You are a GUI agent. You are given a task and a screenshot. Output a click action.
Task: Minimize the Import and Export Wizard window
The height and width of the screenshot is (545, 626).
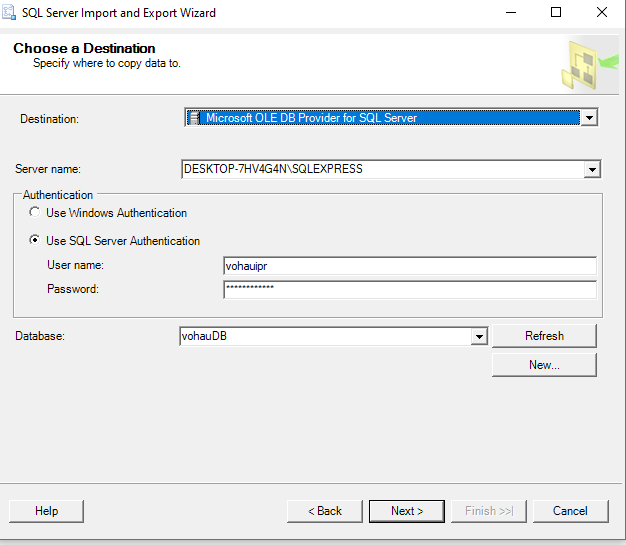(x=509, y=13)
